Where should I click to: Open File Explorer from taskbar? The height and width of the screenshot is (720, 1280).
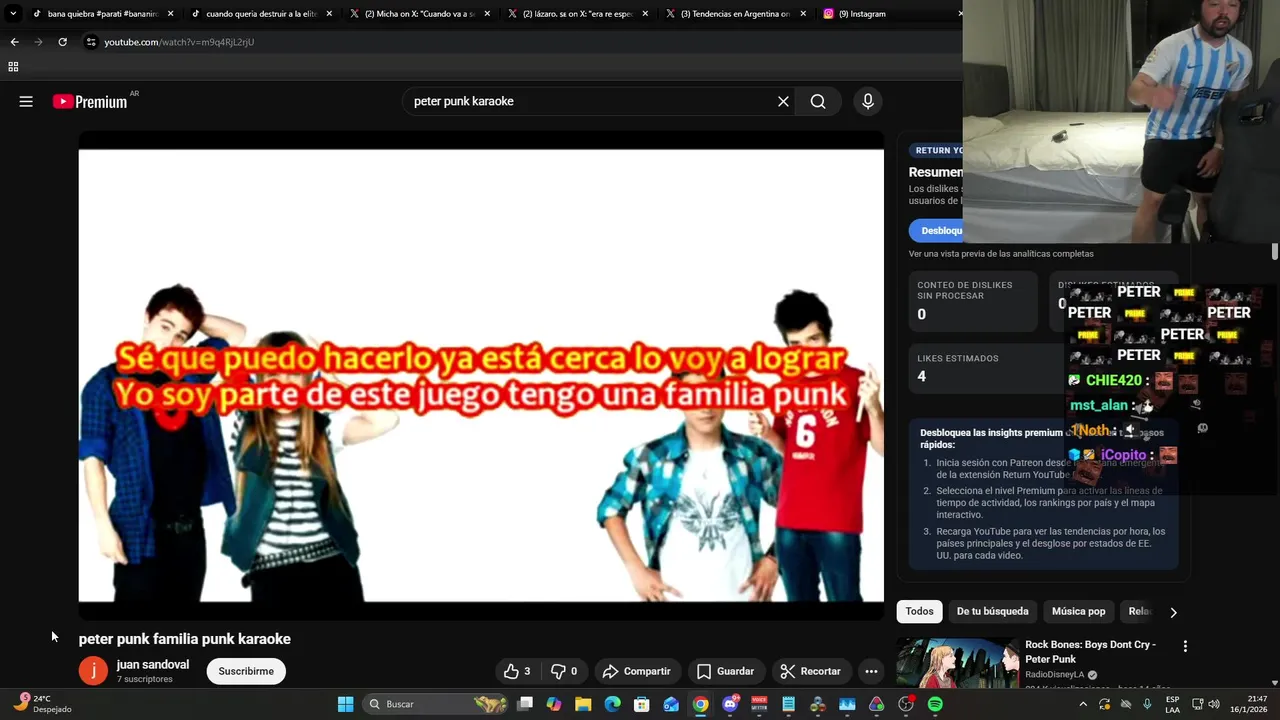click(583, 704)
